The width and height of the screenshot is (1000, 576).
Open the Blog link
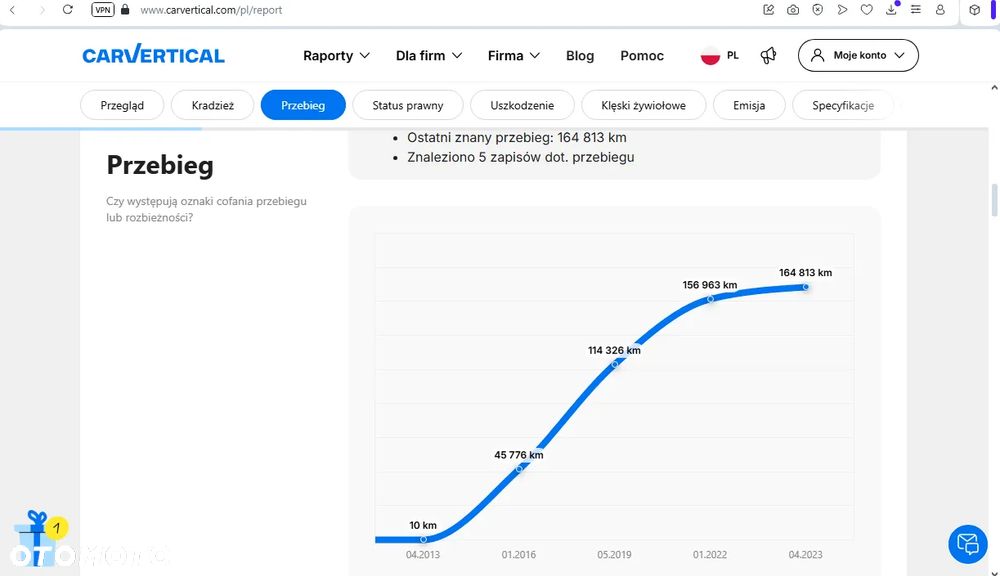point(580,56)
